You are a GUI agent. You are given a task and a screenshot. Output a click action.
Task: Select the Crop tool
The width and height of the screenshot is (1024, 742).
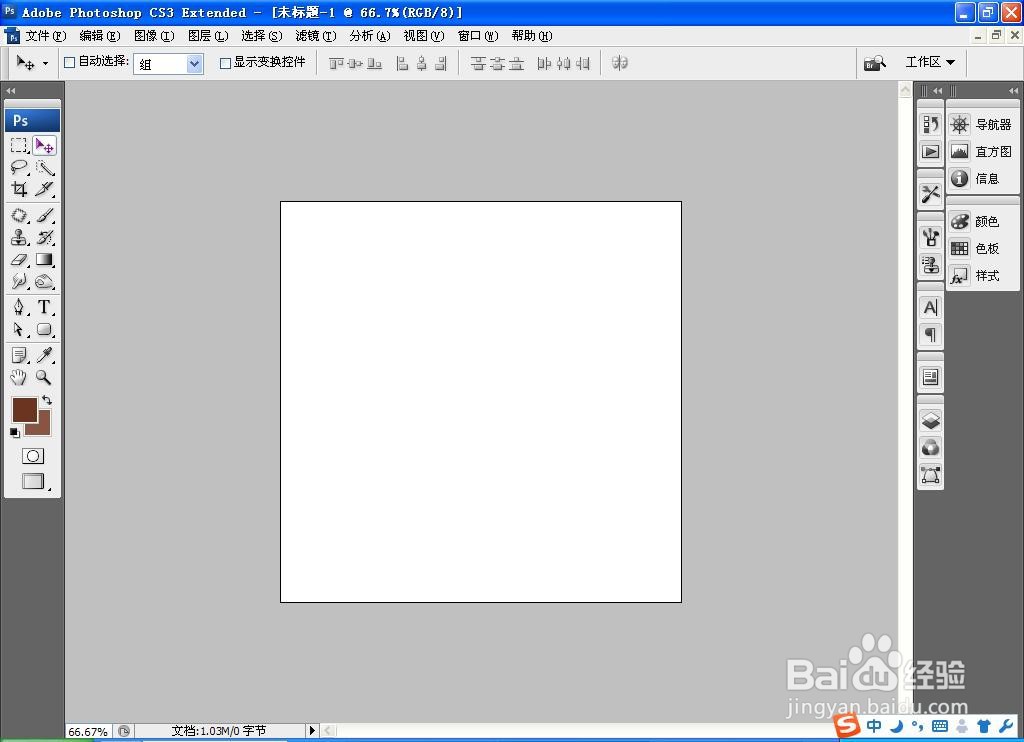click(19, 189)
